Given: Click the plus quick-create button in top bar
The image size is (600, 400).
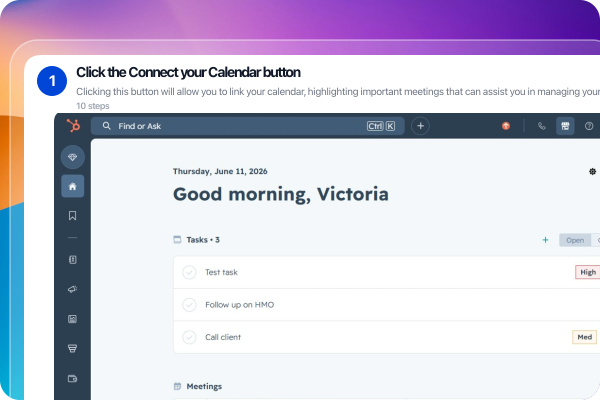Looking at the screenshot, I should (420, 126).
